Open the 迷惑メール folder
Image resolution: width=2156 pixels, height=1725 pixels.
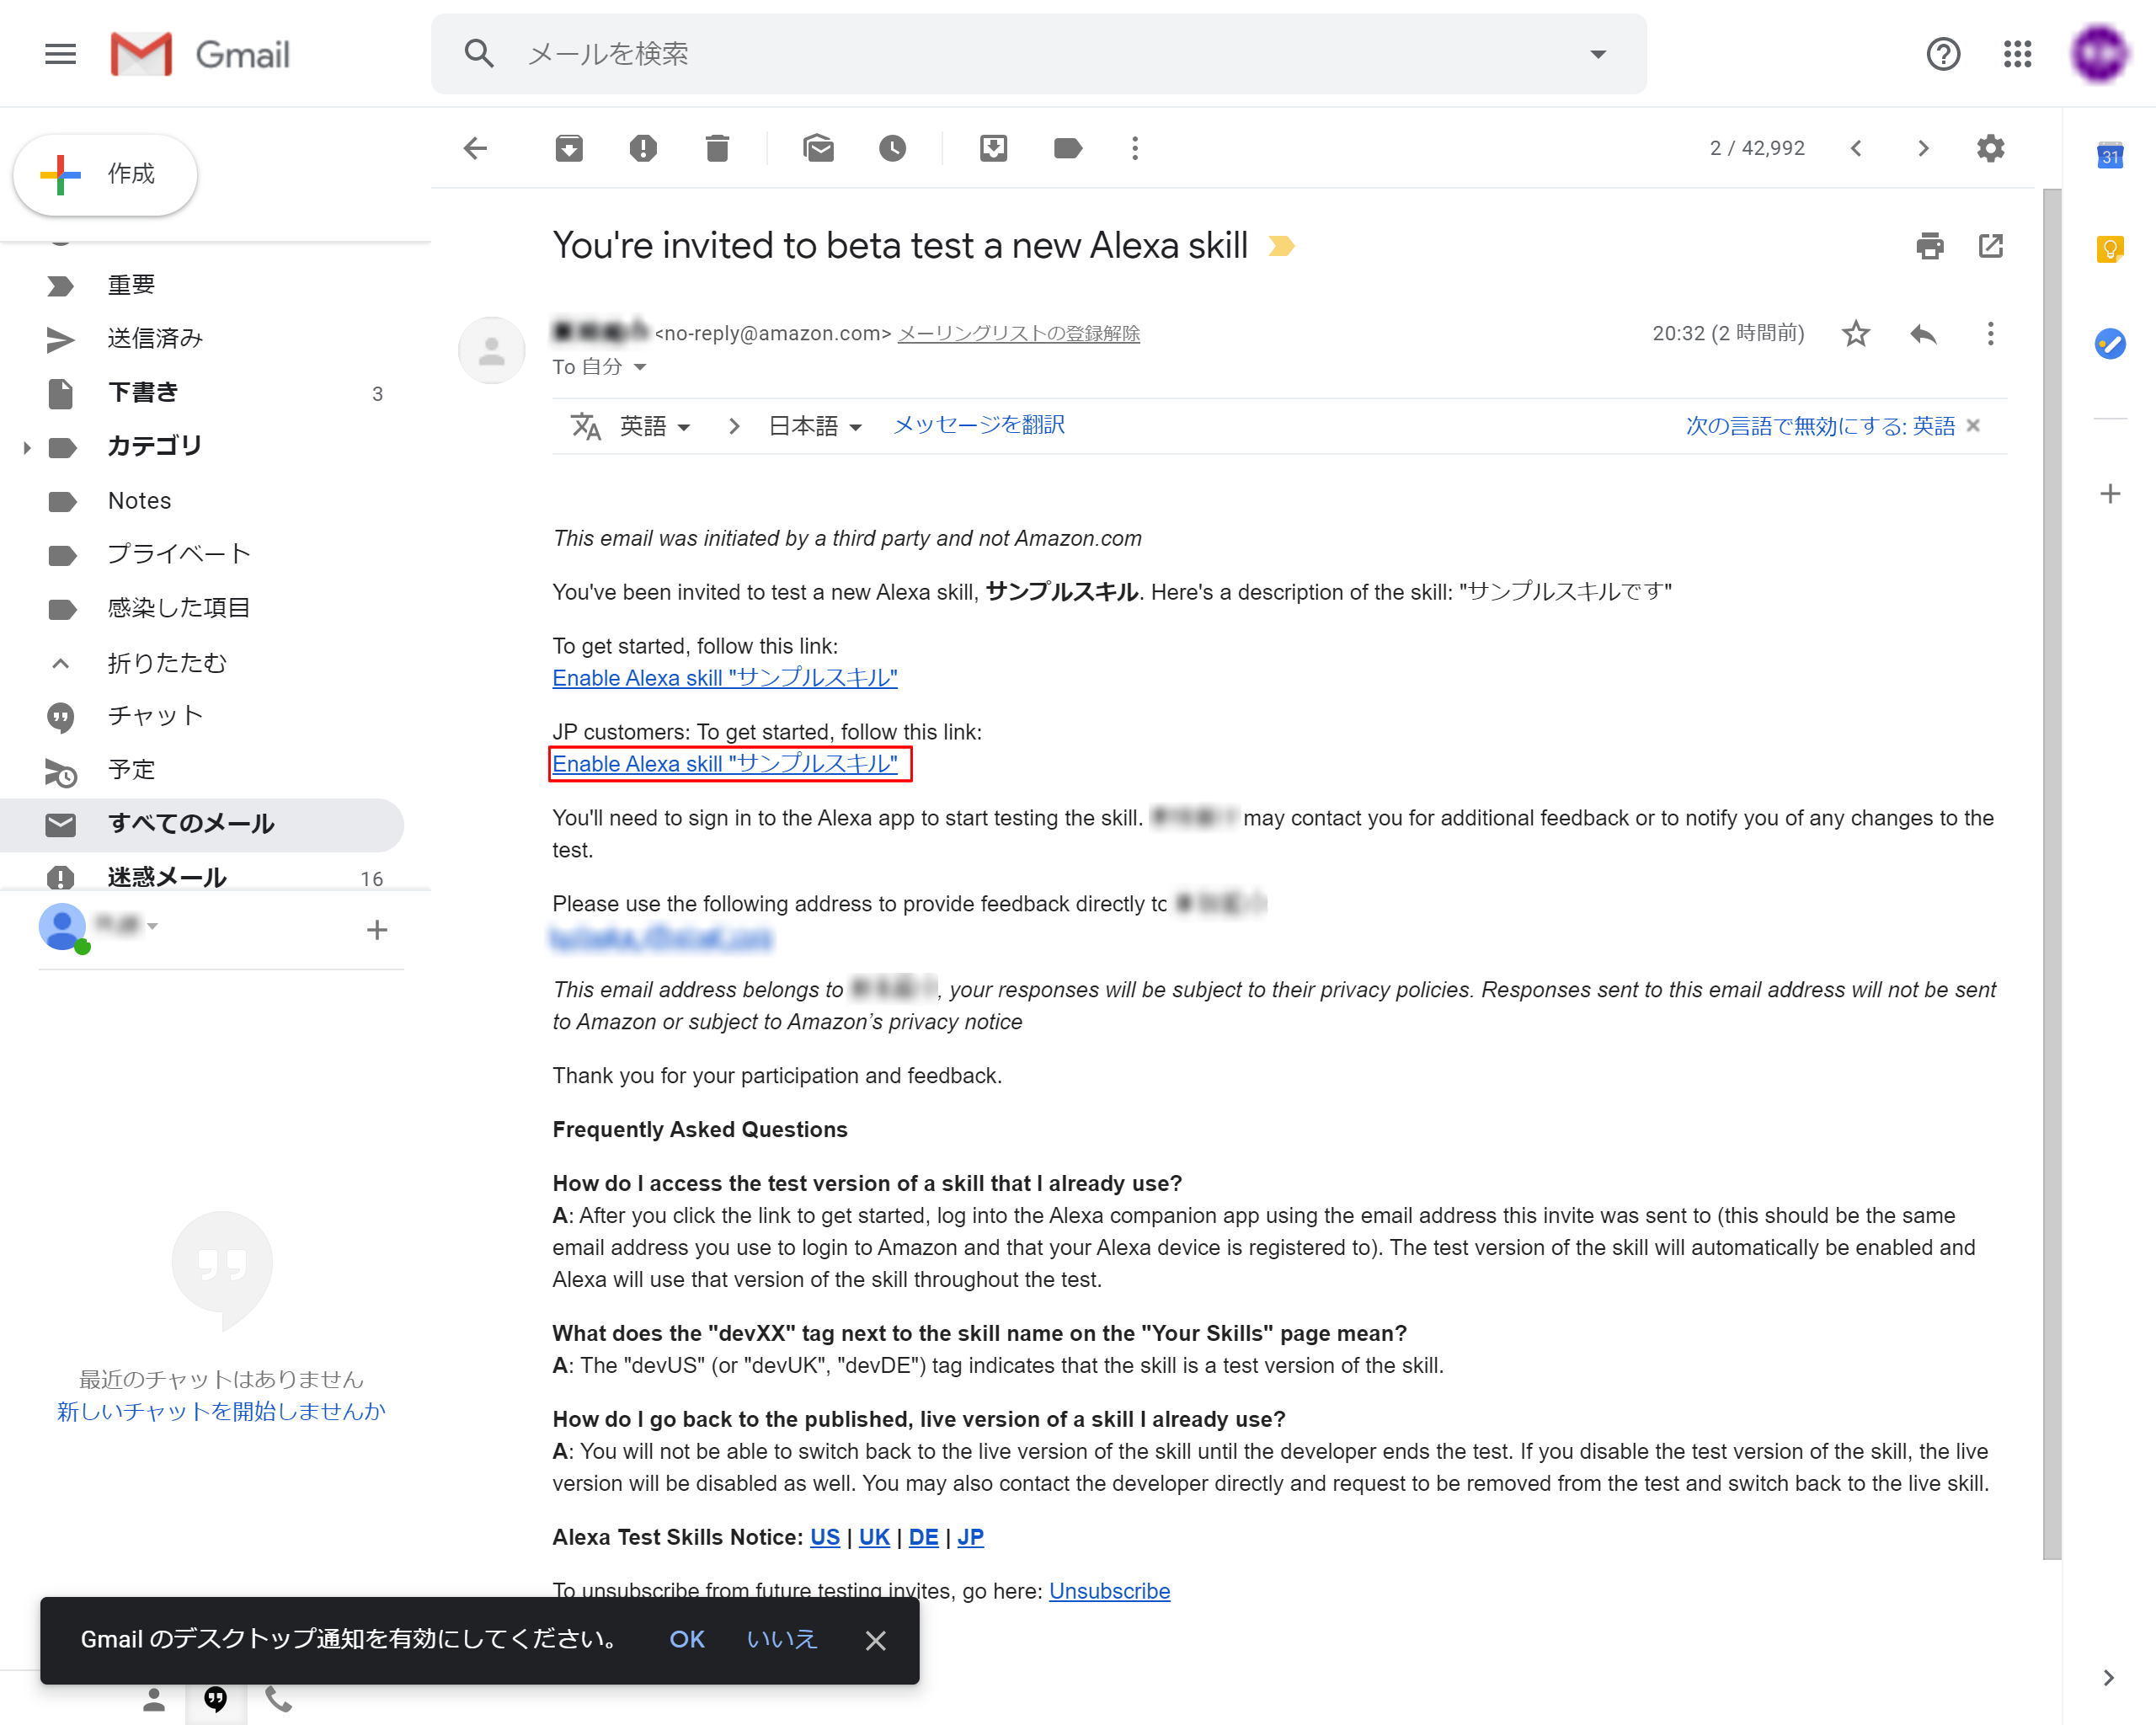tap(167, 877)
